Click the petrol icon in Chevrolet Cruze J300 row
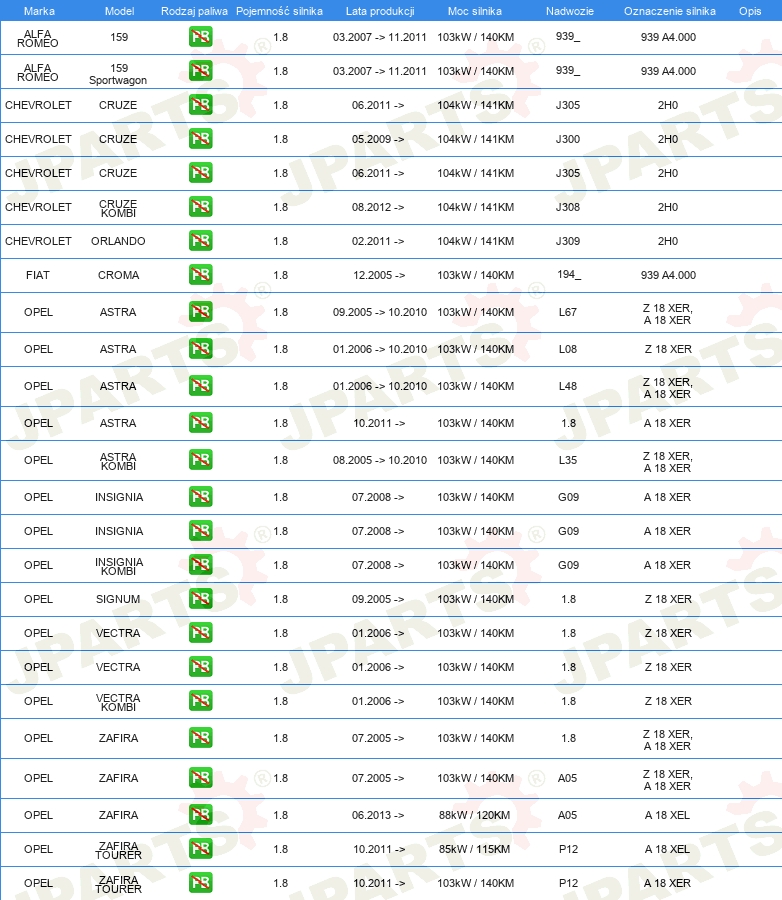The width and height of the screenshot is (782, 900). click(x=200, y=138)
